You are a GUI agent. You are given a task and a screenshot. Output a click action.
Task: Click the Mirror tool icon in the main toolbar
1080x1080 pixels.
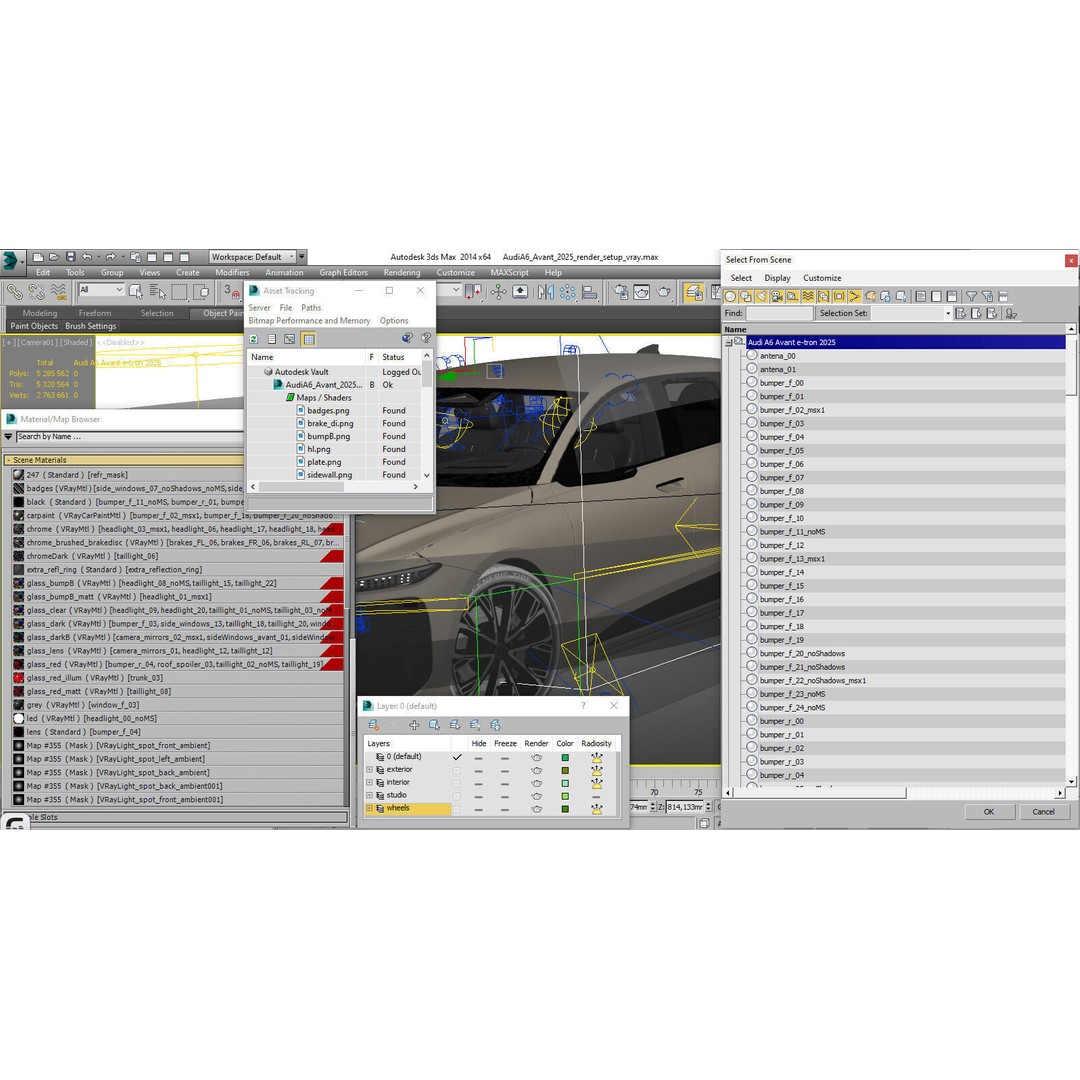click(546, 292)
